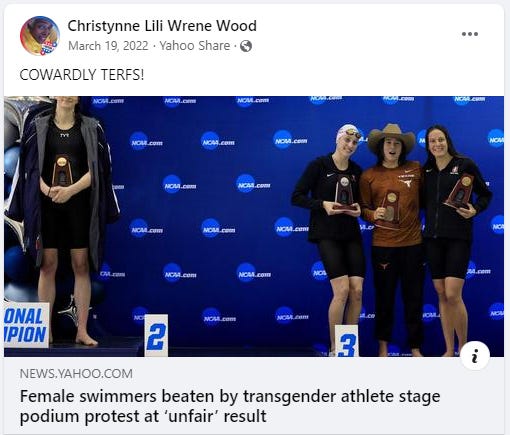The image size is (510, 435).
Task: Click the NEWS.YAHOO.COM domain label
Action: tap(76, 374)
